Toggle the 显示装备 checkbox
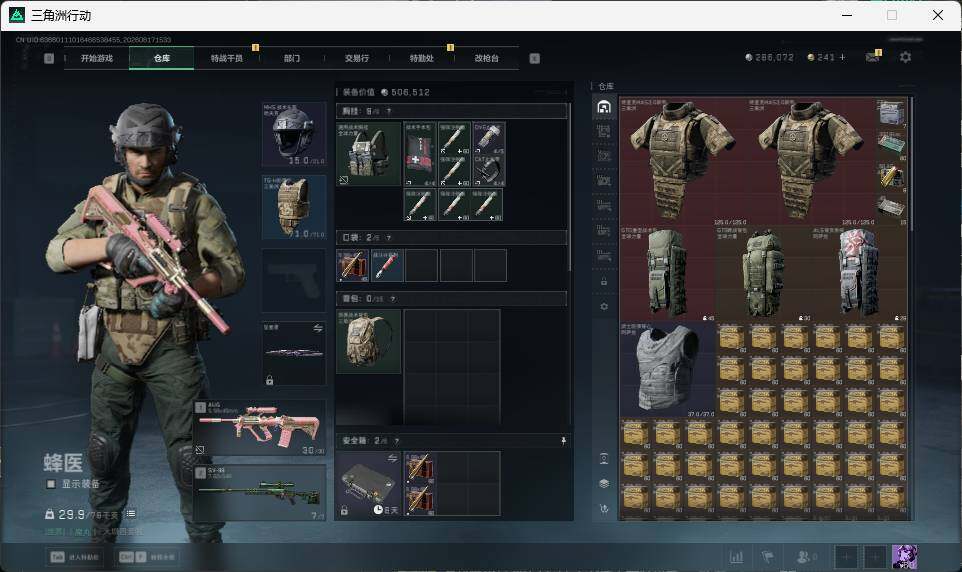The image size is (962, 572). point(51,484)
